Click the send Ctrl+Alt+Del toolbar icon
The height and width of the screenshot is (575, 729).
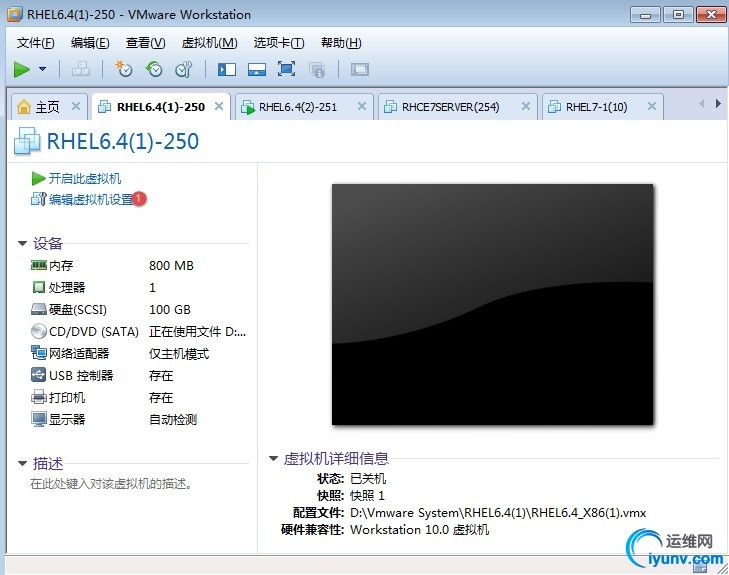pyautogui.click(x=81, y=69)
